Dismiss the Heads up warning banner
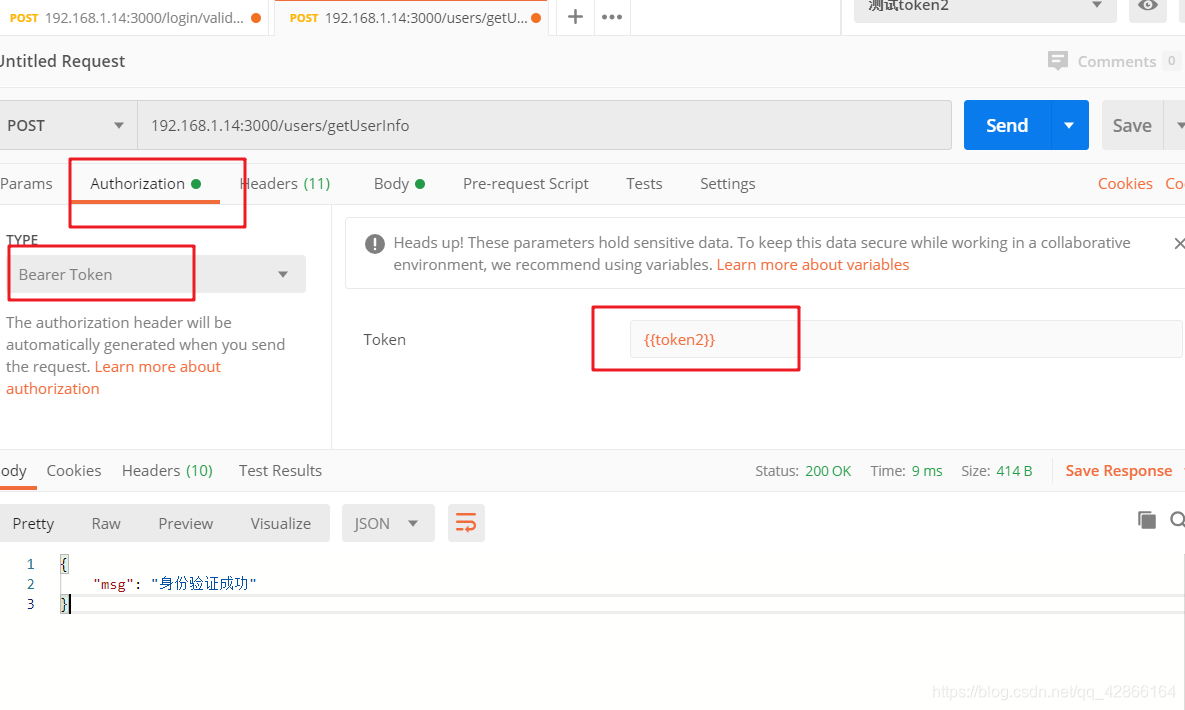Screen dimensions: 1185x710 [x=1179, y=243]
